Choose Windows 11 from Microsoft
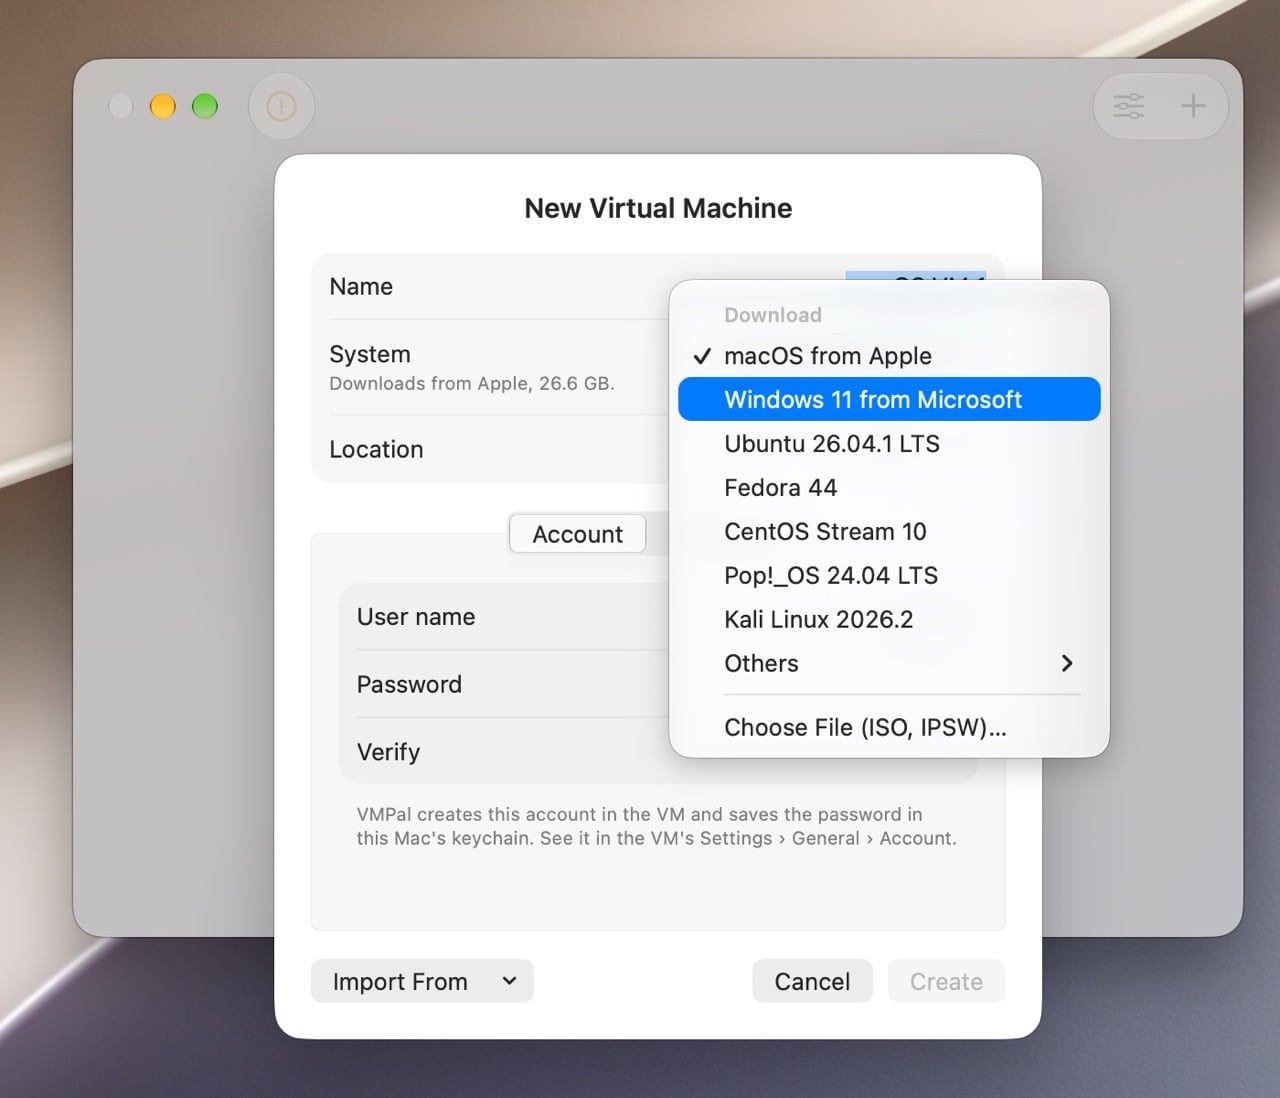The width and height of the screenshot is (1280, 1098). (889, 400)
